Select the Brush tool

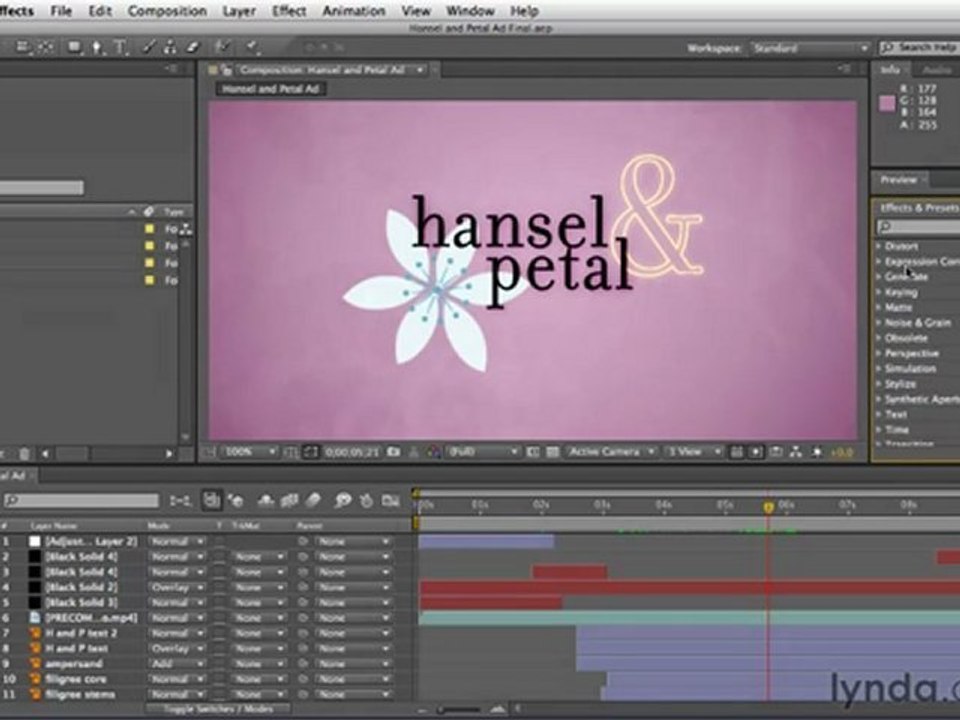(148, 47)
